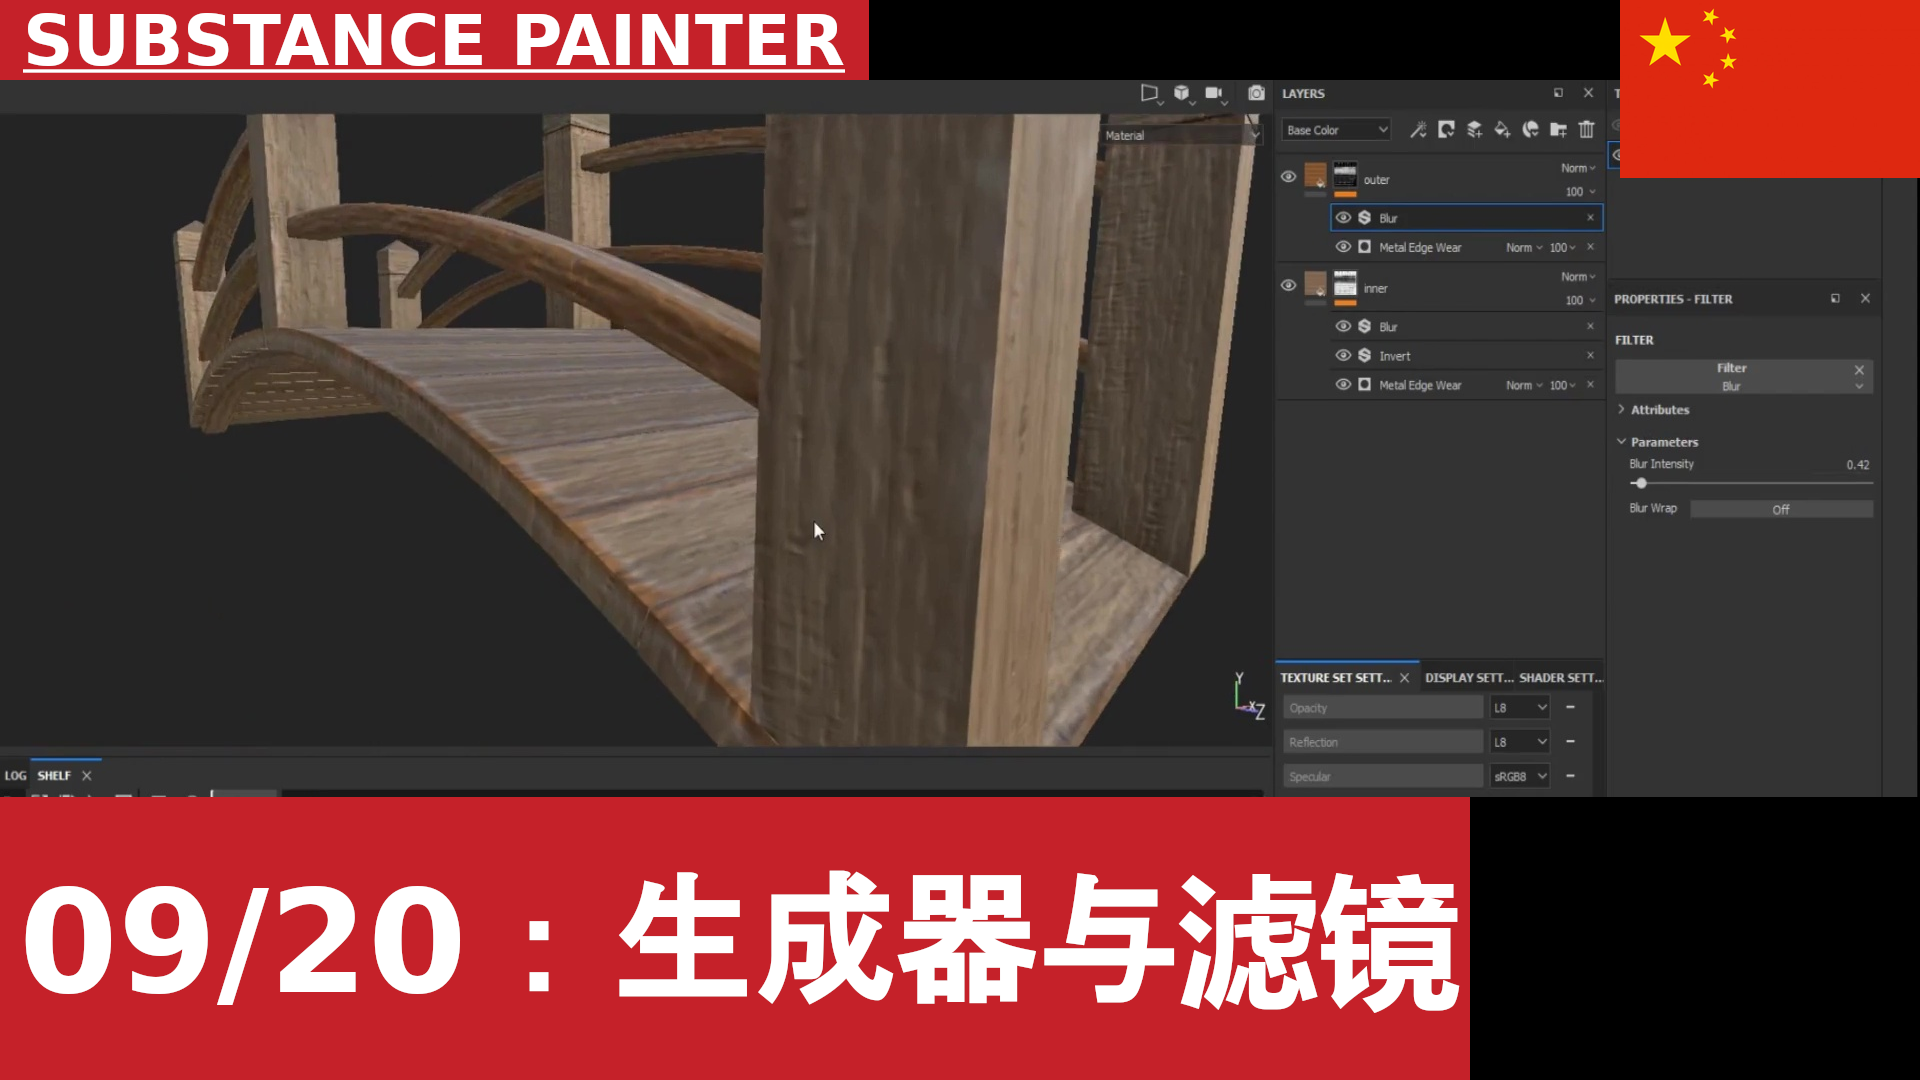
Task: Select the Shelf tab
Action: (54, 776)
